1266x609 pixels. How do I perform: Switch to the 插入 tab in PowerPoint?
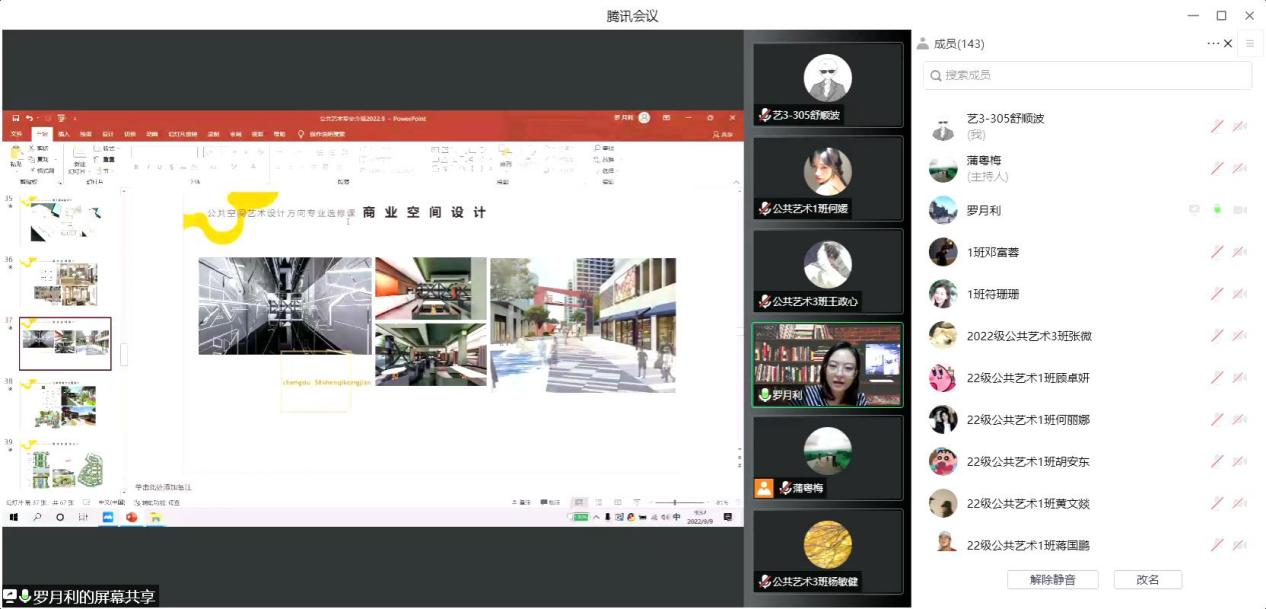point(64,134)
